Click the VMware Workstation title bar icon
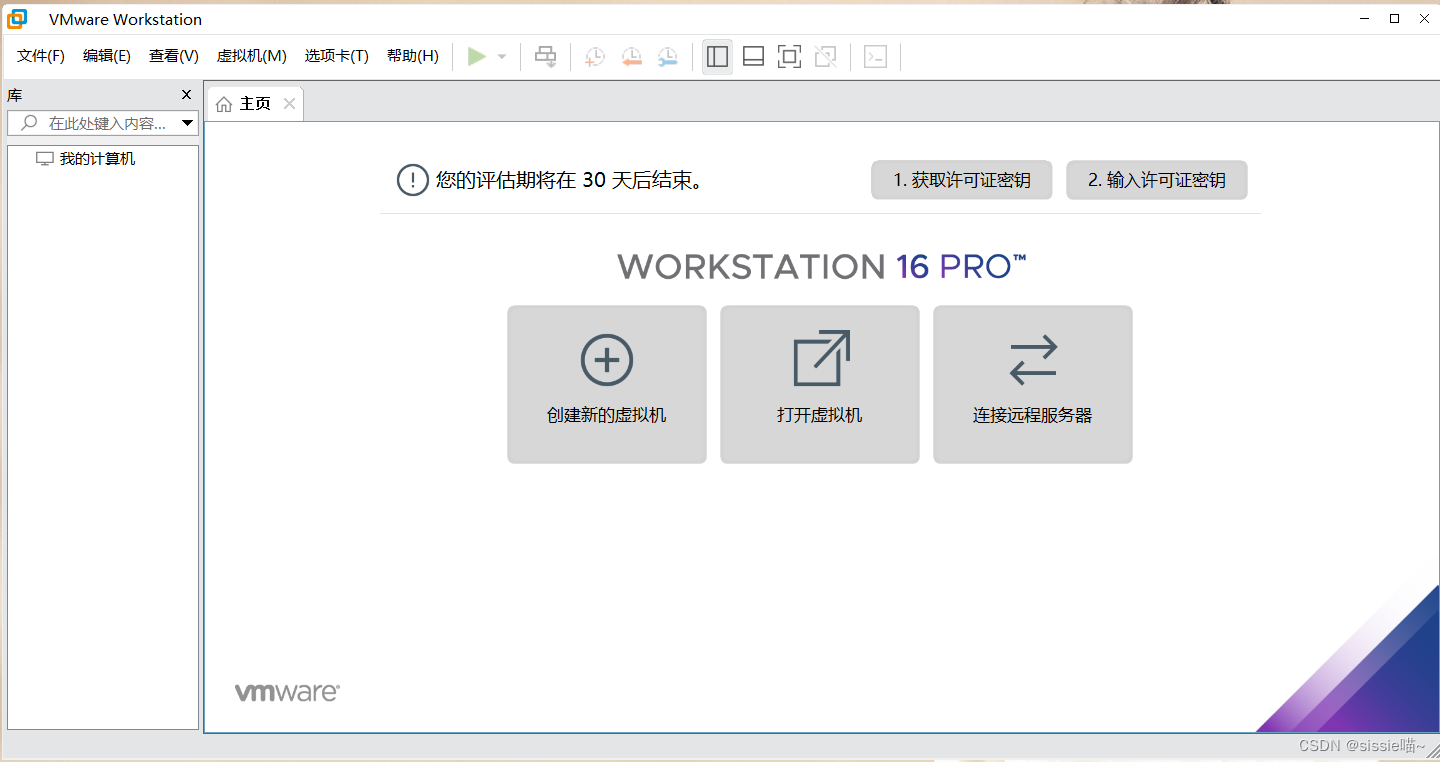The height and width of the screenshot is (762, 1440). point(17,19)
